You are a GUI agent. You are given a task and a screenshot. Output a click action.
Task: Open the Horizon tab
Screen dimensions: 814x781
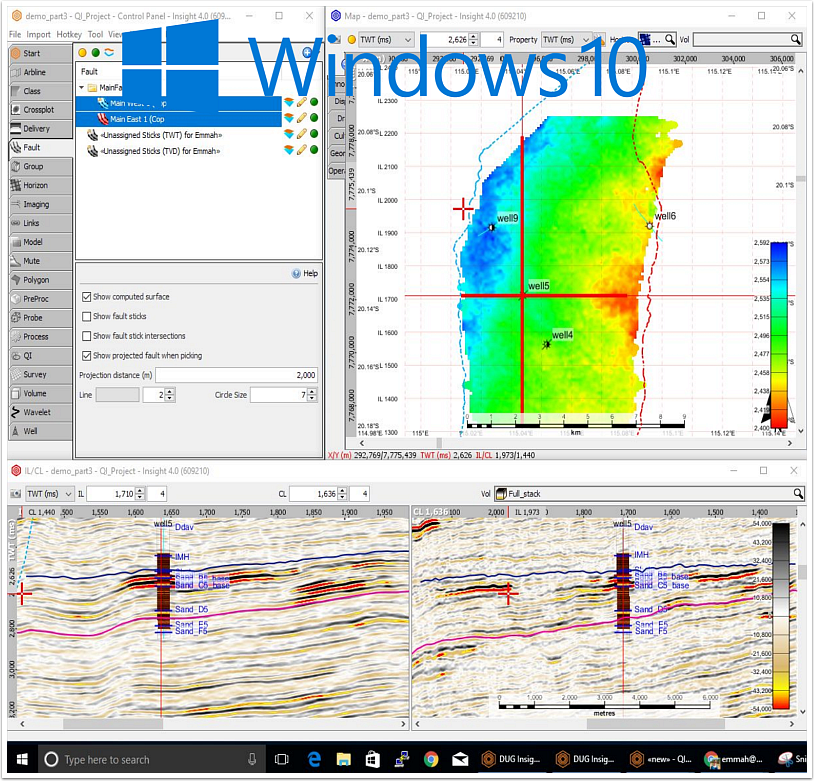click(x=40, y=185)
